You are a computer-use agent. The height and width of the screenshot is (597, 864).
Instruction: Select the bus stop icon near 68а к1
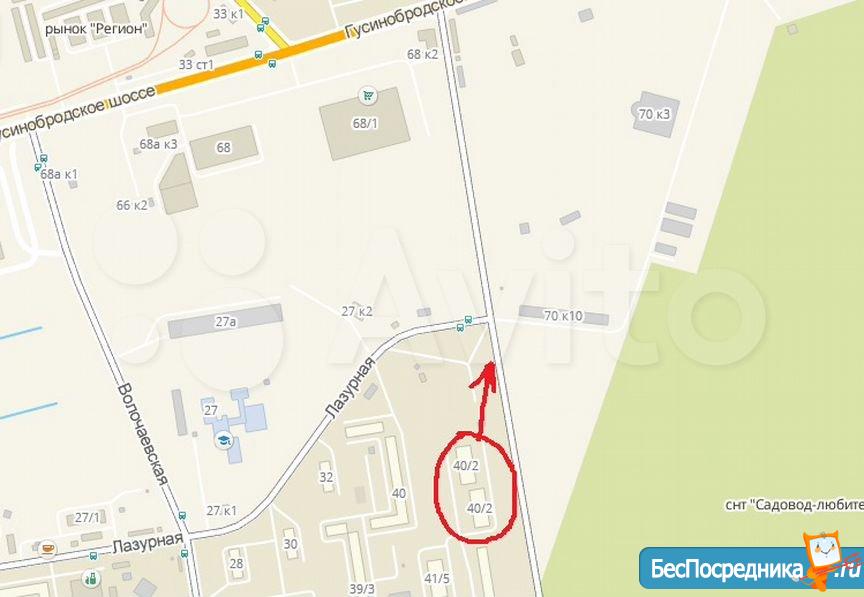coord(41,163)
